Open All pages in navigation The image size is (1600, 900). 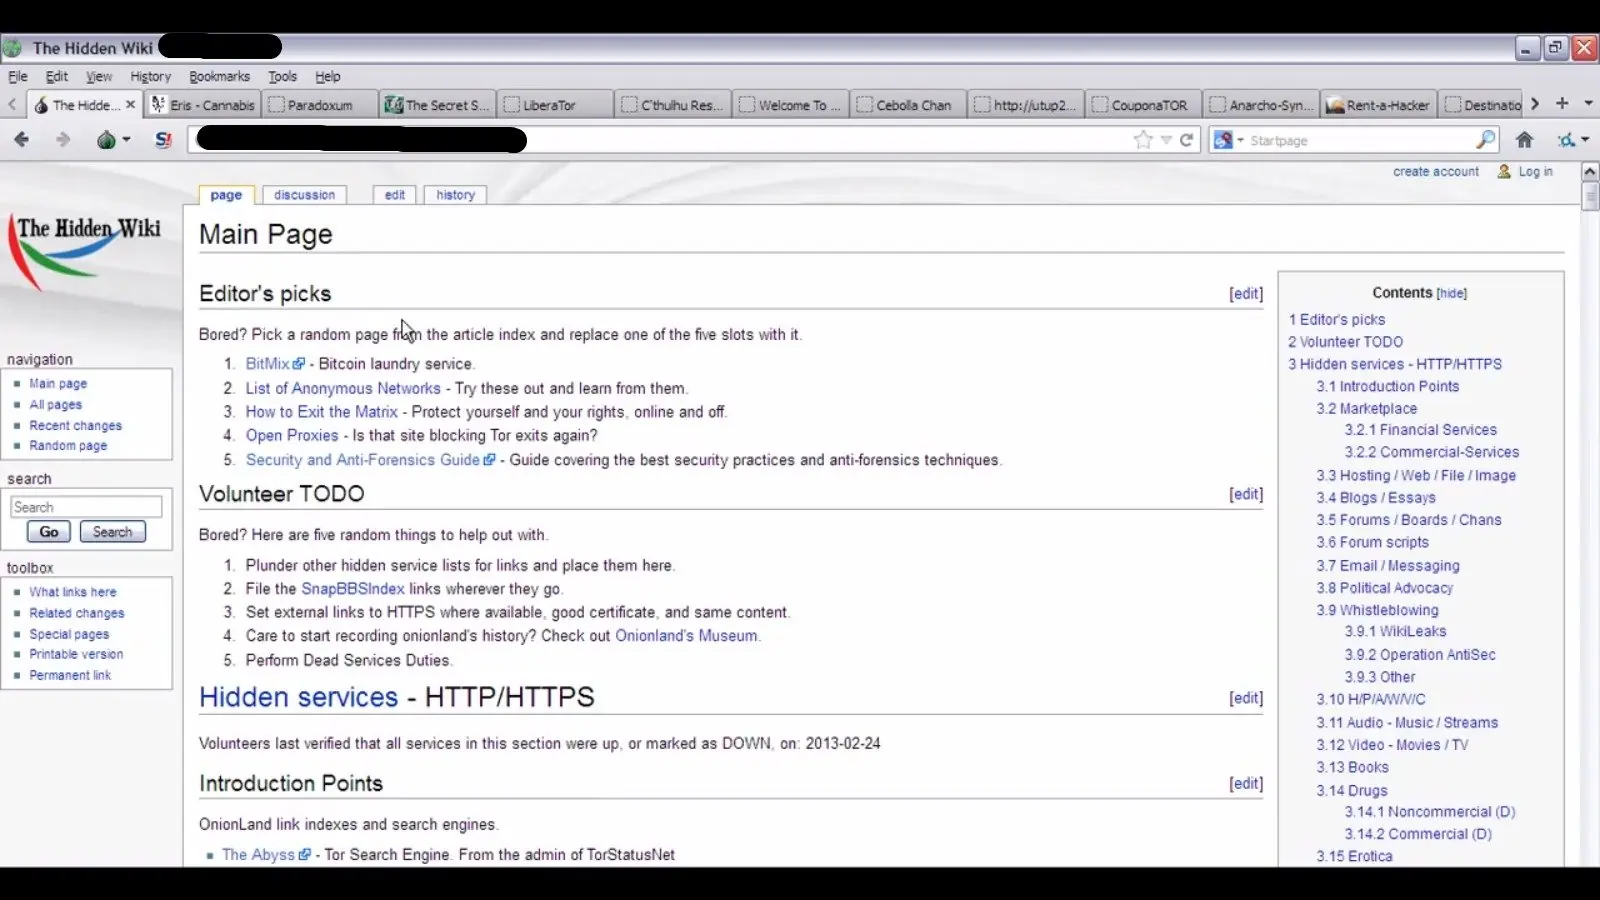tap(56, 405)
